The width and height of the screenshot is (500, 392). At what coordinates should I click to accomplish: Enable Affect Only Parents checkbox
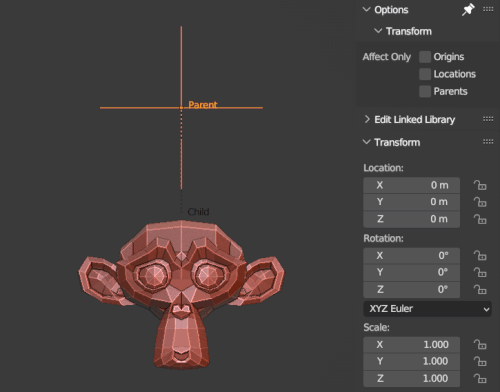tap(425, 91)
